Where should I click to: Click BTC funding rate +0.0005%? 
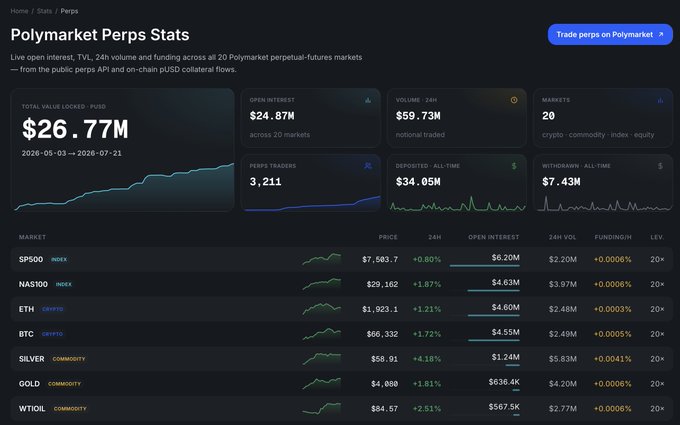pyautogui.click(x=612, y=334)
